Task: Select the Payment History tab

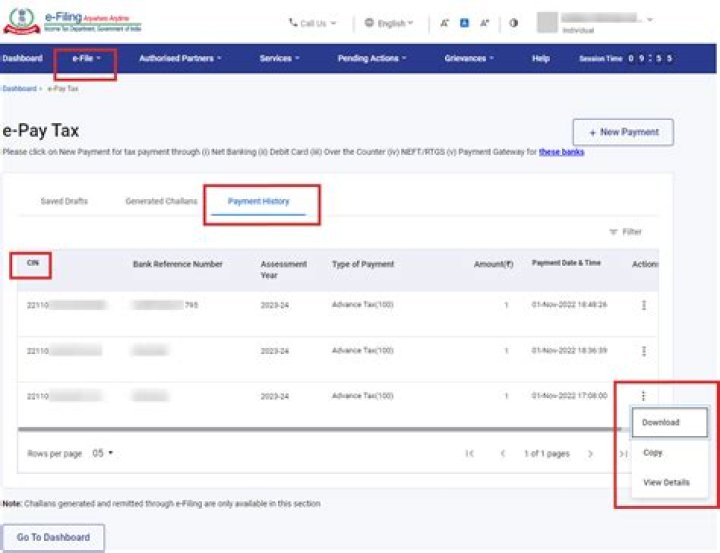Action: (259, 201)
